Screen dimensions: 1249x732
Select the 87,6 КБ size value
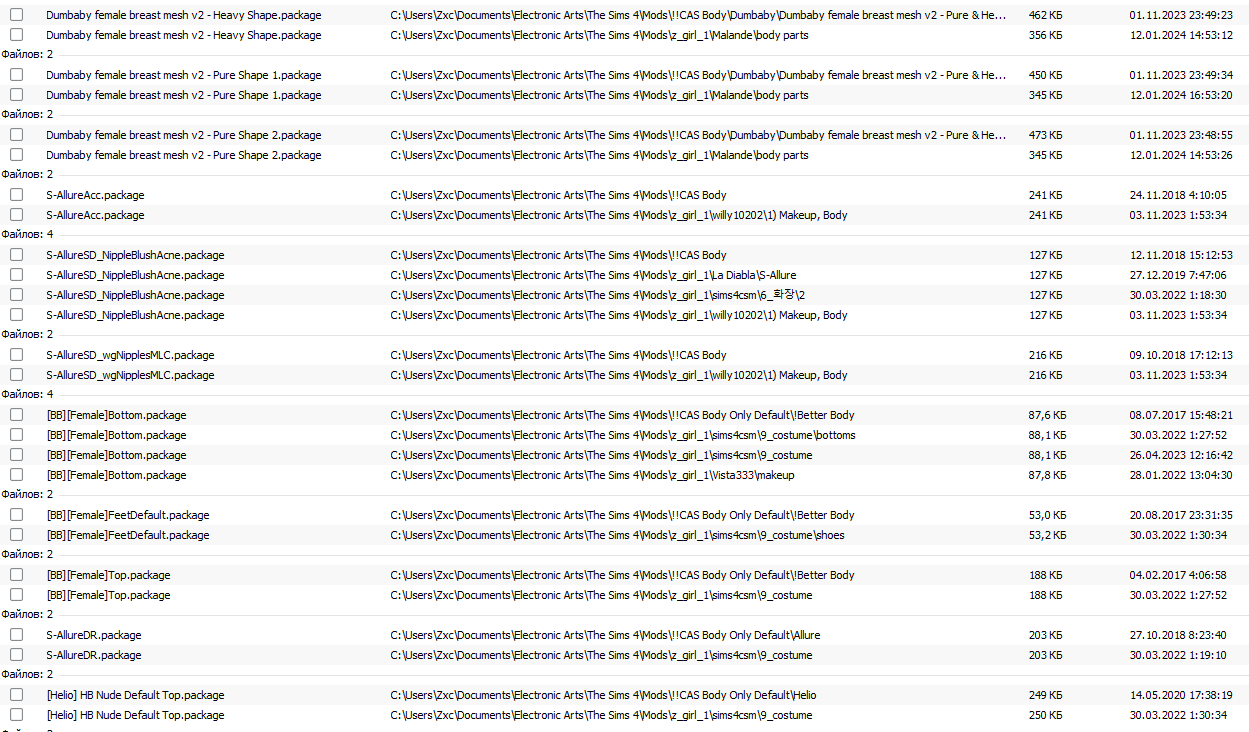tap(1048, 415)
